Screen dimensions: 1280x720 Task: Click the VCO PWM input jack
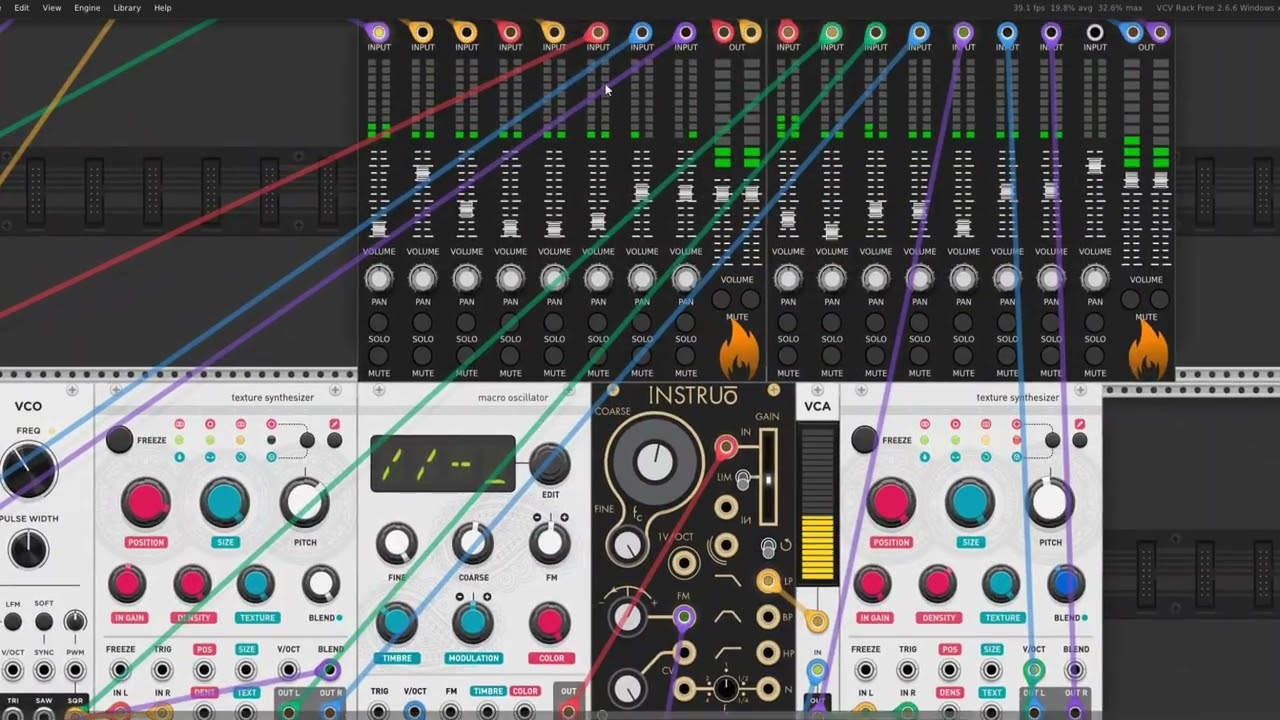click(x=75, y=670)
